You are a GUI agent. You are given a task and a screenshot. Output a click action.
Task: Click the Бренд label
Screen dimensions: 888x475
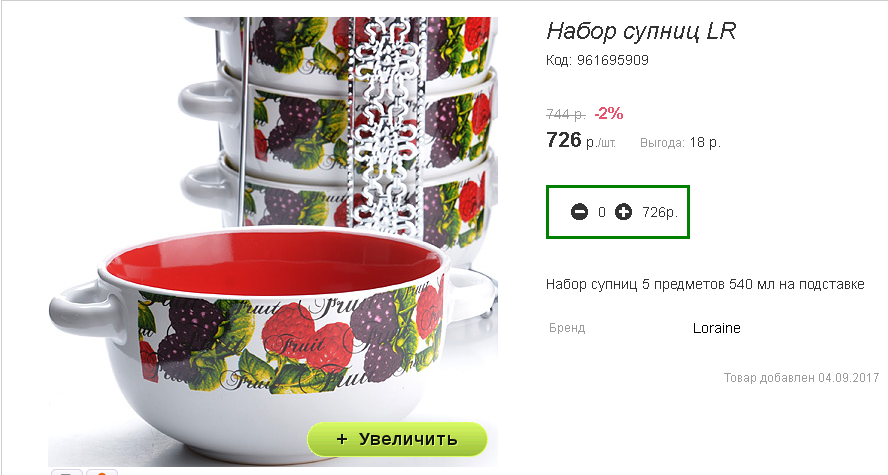[x=567, y=328]
